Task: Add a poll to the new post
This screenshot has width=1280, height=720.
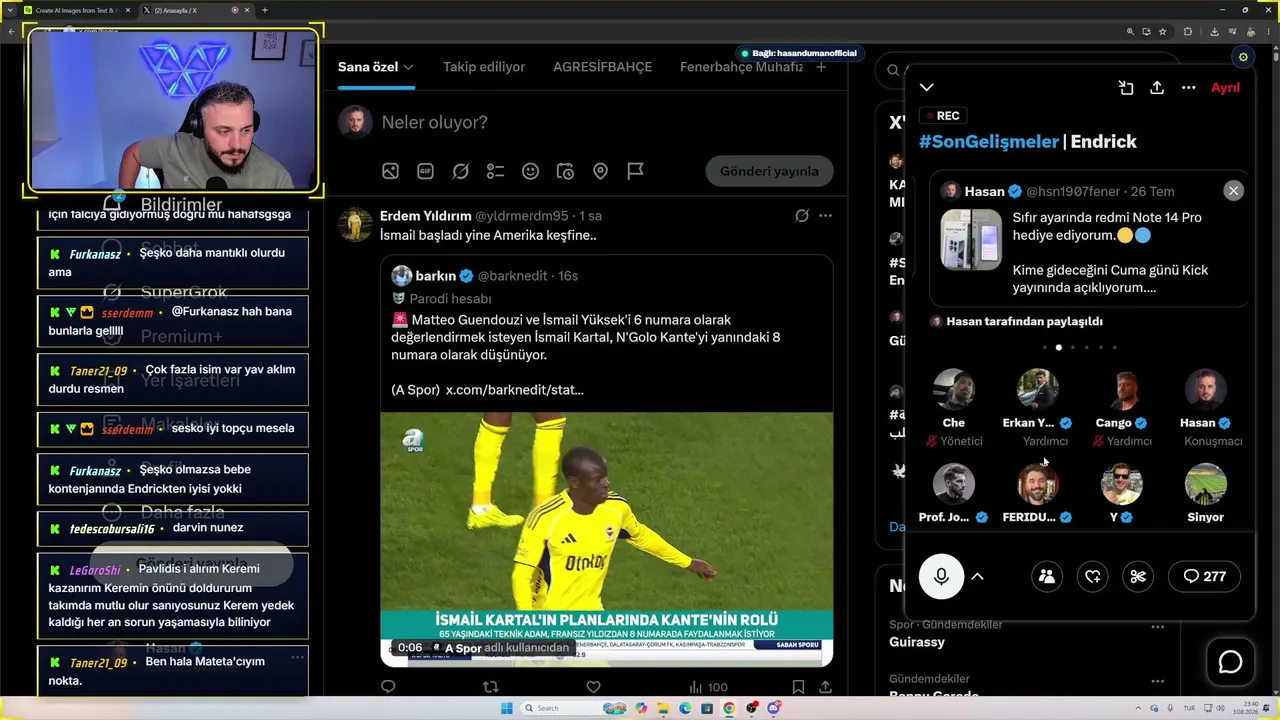Action: 496,171
